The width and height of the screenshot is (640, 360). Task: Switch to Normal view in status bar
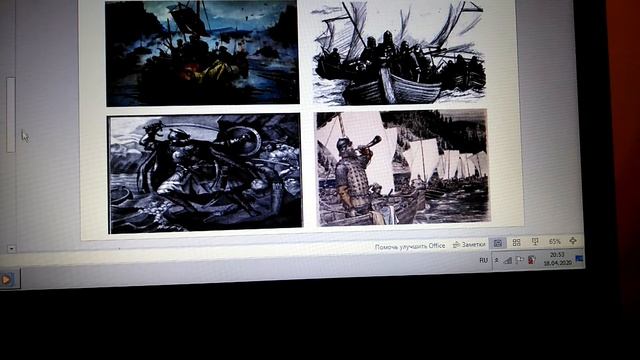coord(498,243)
